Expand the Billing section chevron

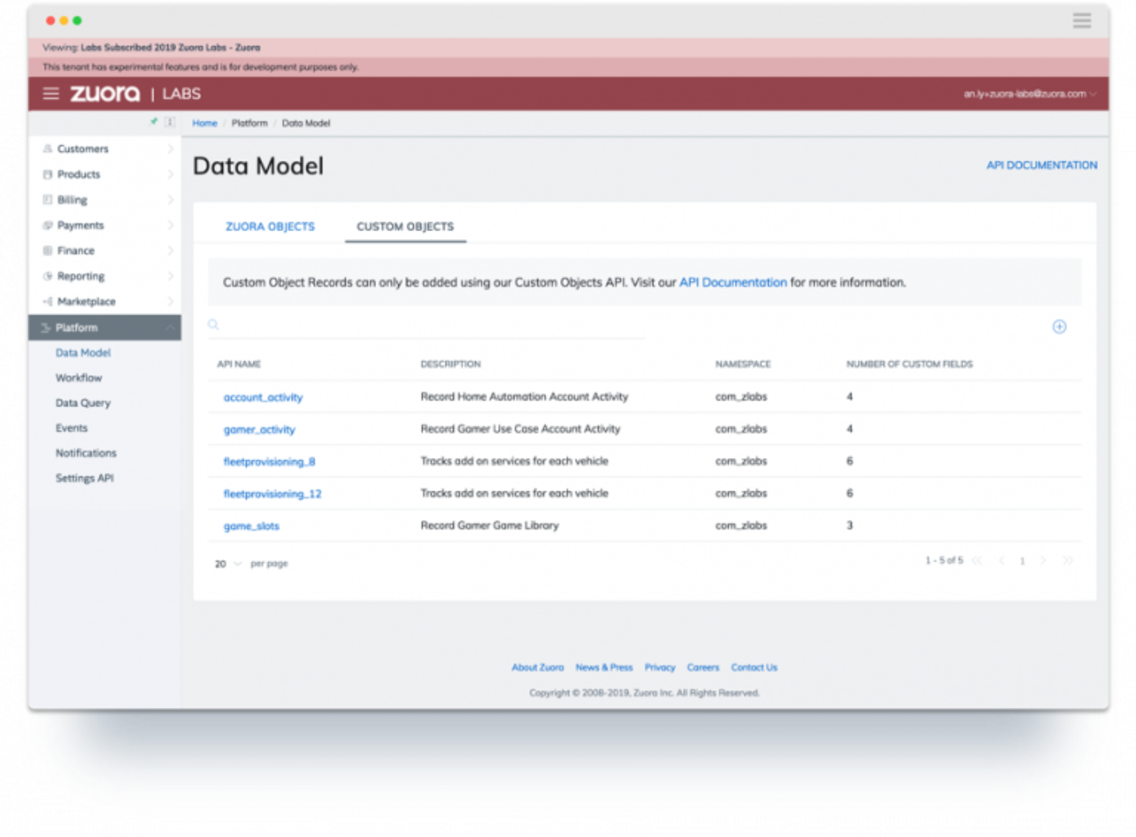(x=170, y=200)
